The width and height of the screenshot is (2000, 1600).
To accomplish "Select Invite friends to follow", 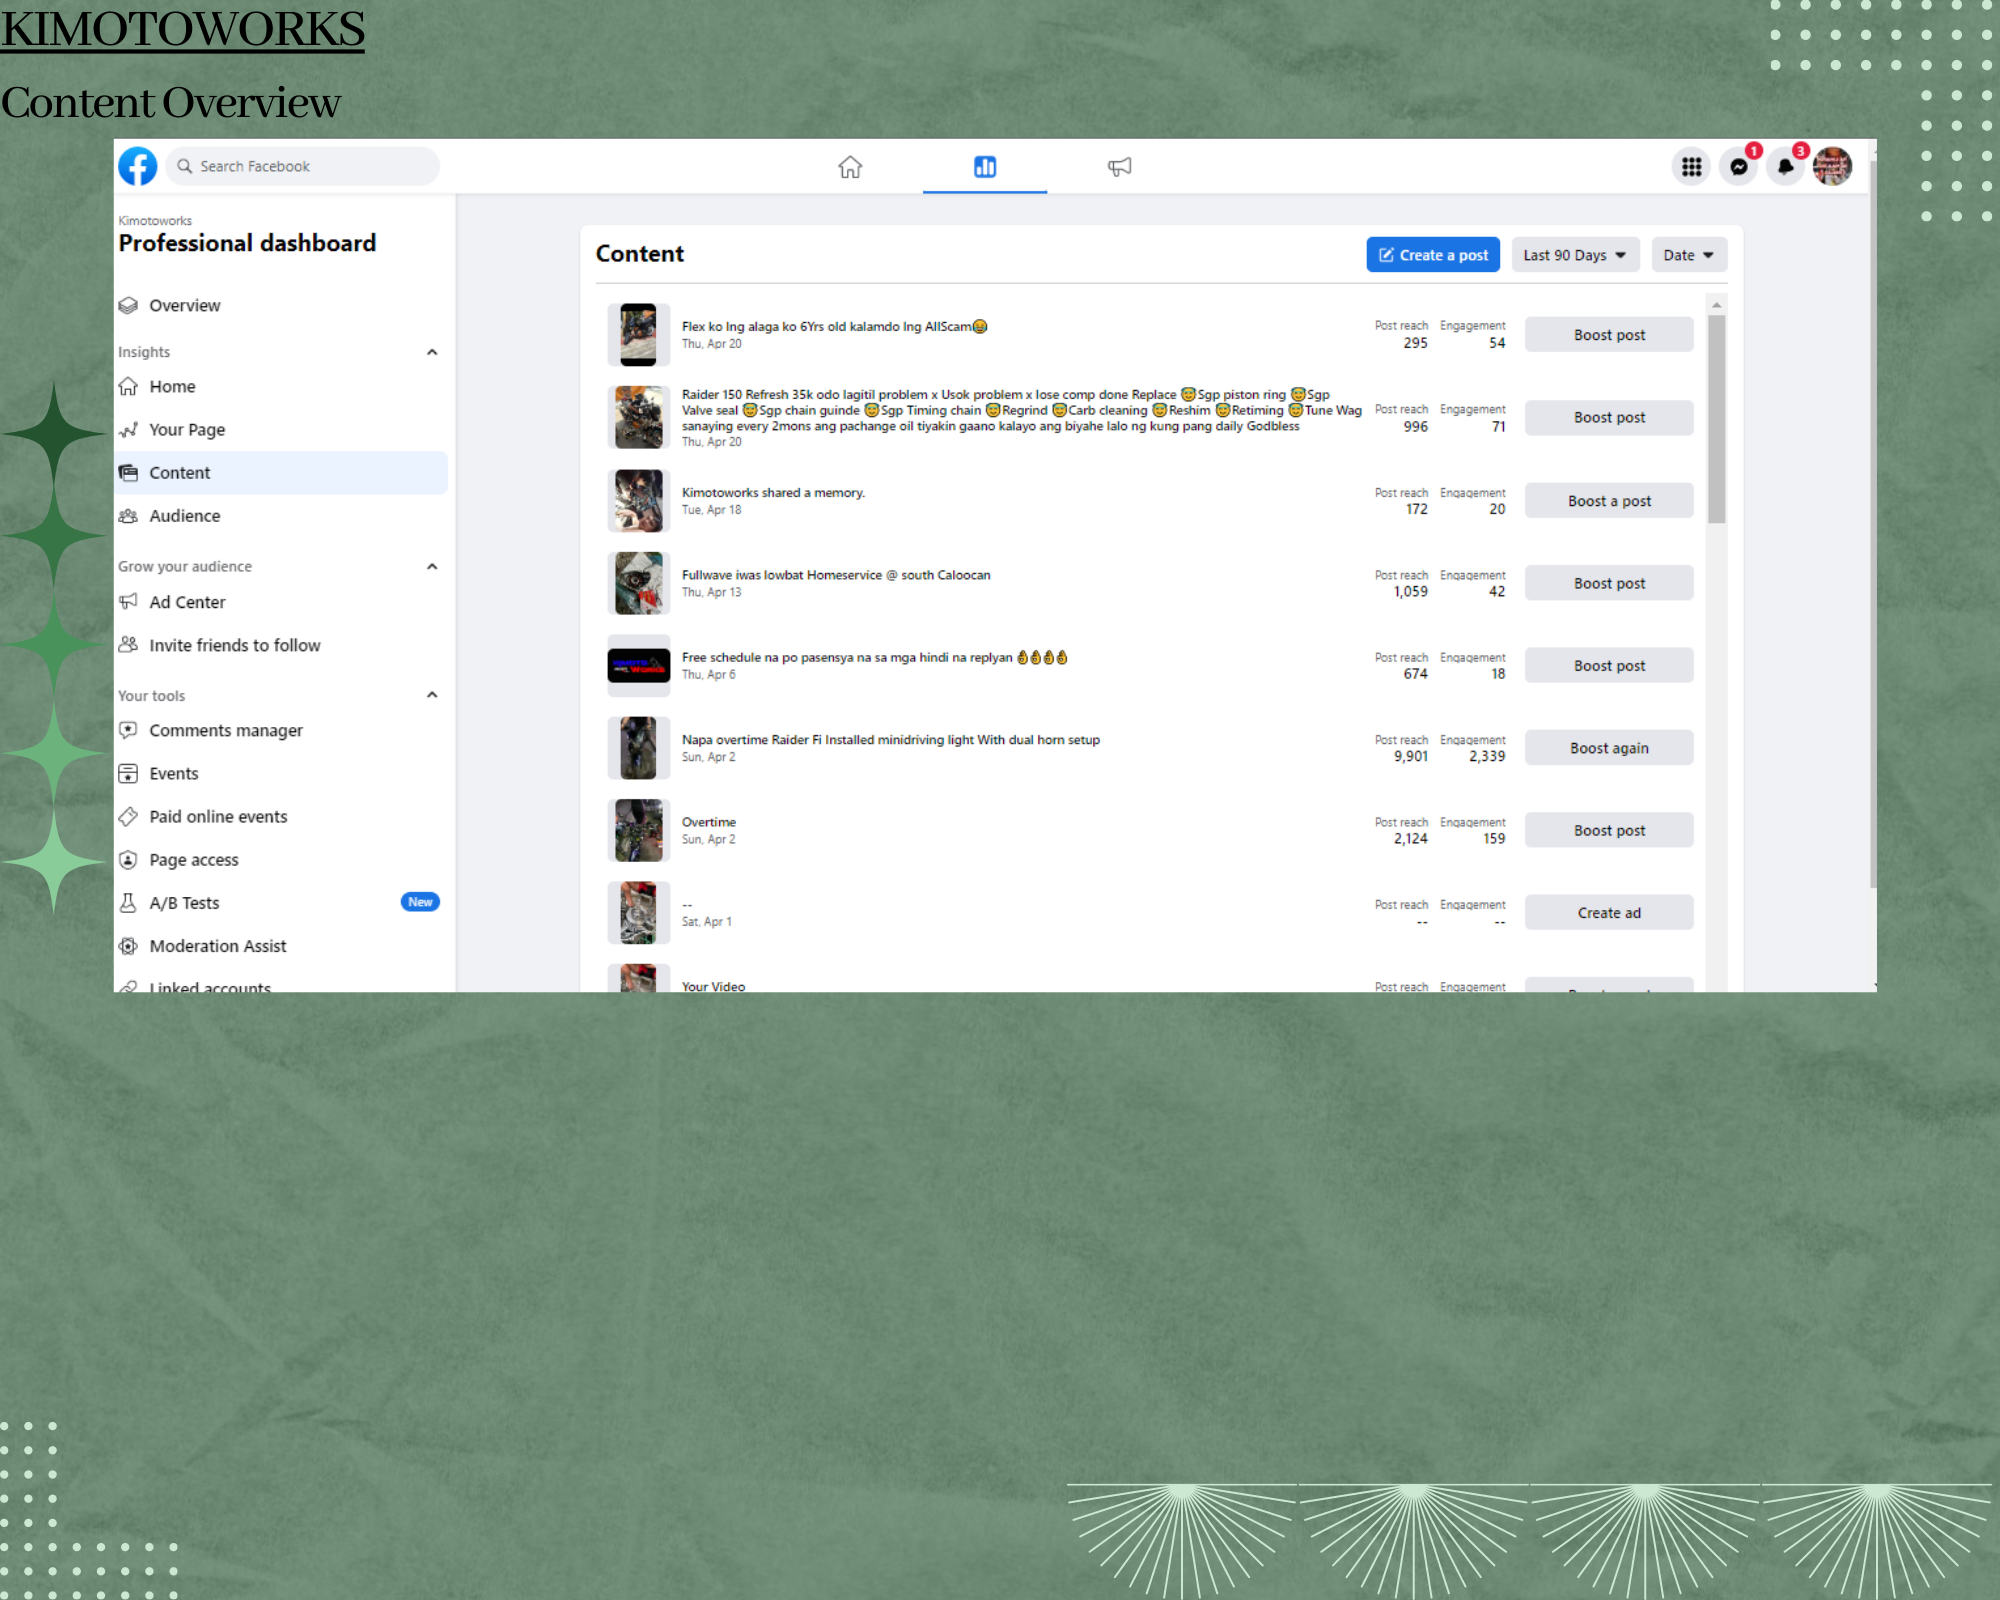I will click(x=281, y=645).
